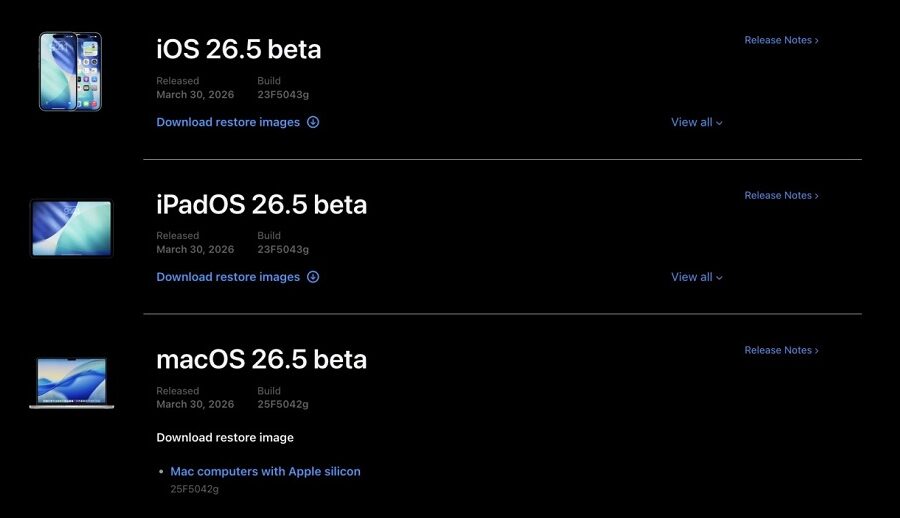This screenshot has width=900, height=518.
Task: Click the download arrow icon for iOS
Action: click(313, 122)
